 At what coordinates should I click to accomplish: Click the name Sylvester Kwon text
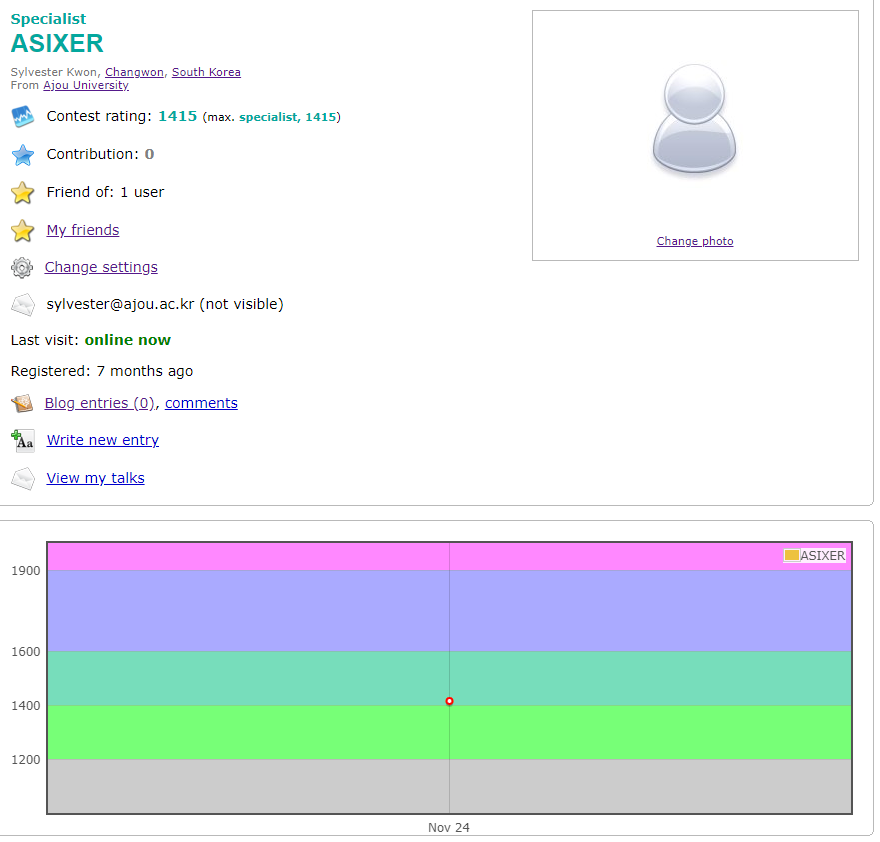(x=55, y=72)
